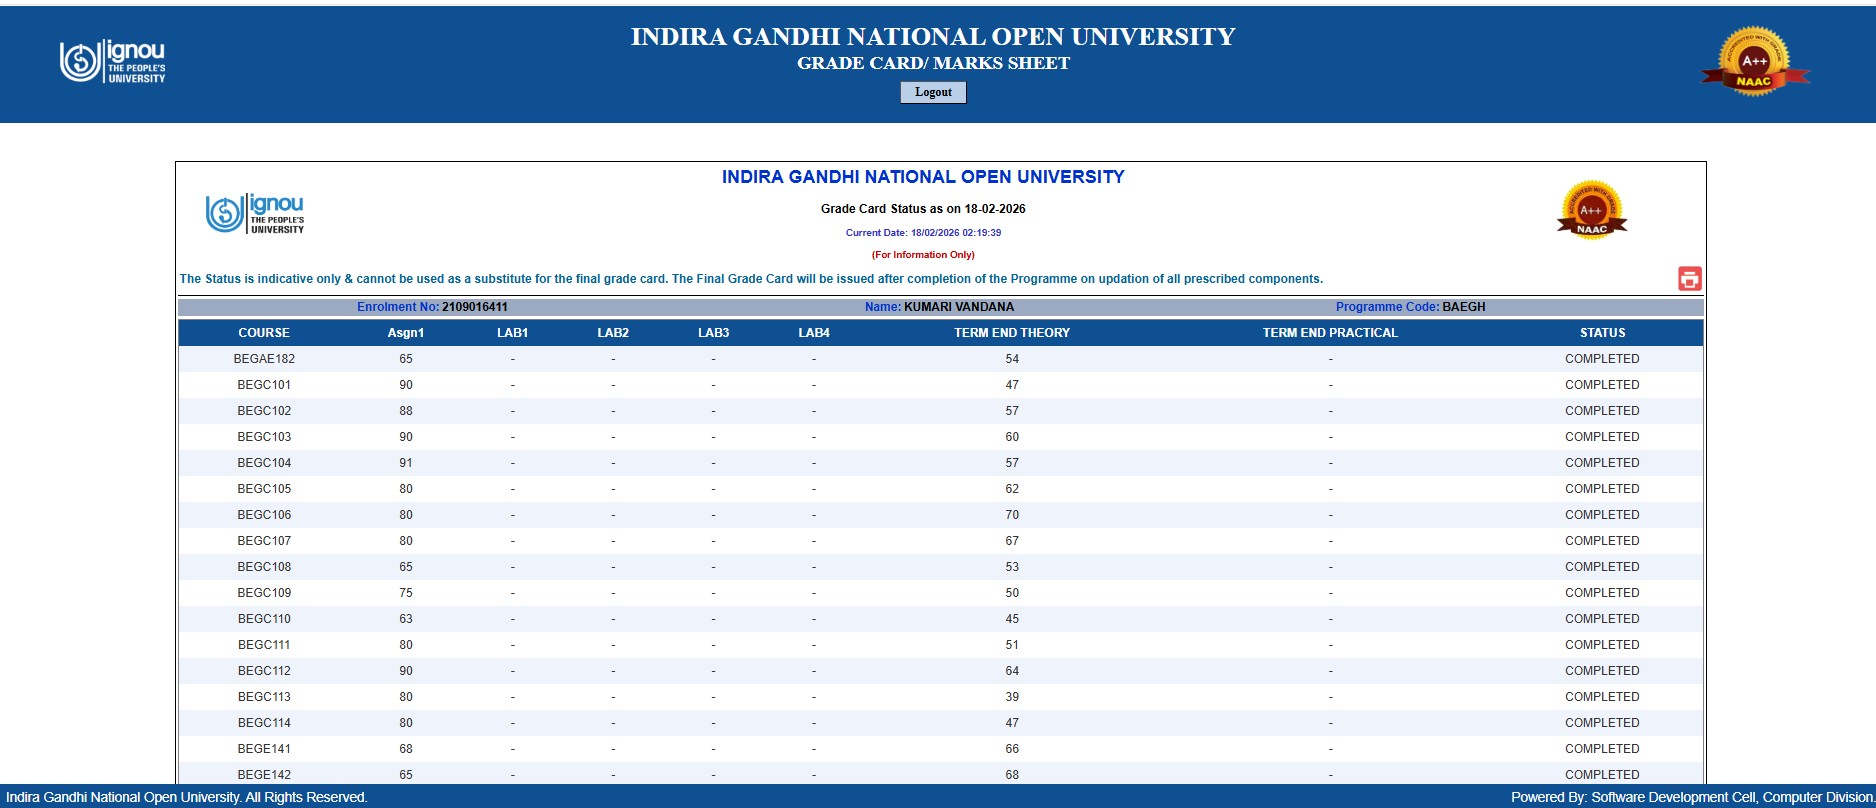
Task: Click course code BEGC101
Action: [264, 385]
